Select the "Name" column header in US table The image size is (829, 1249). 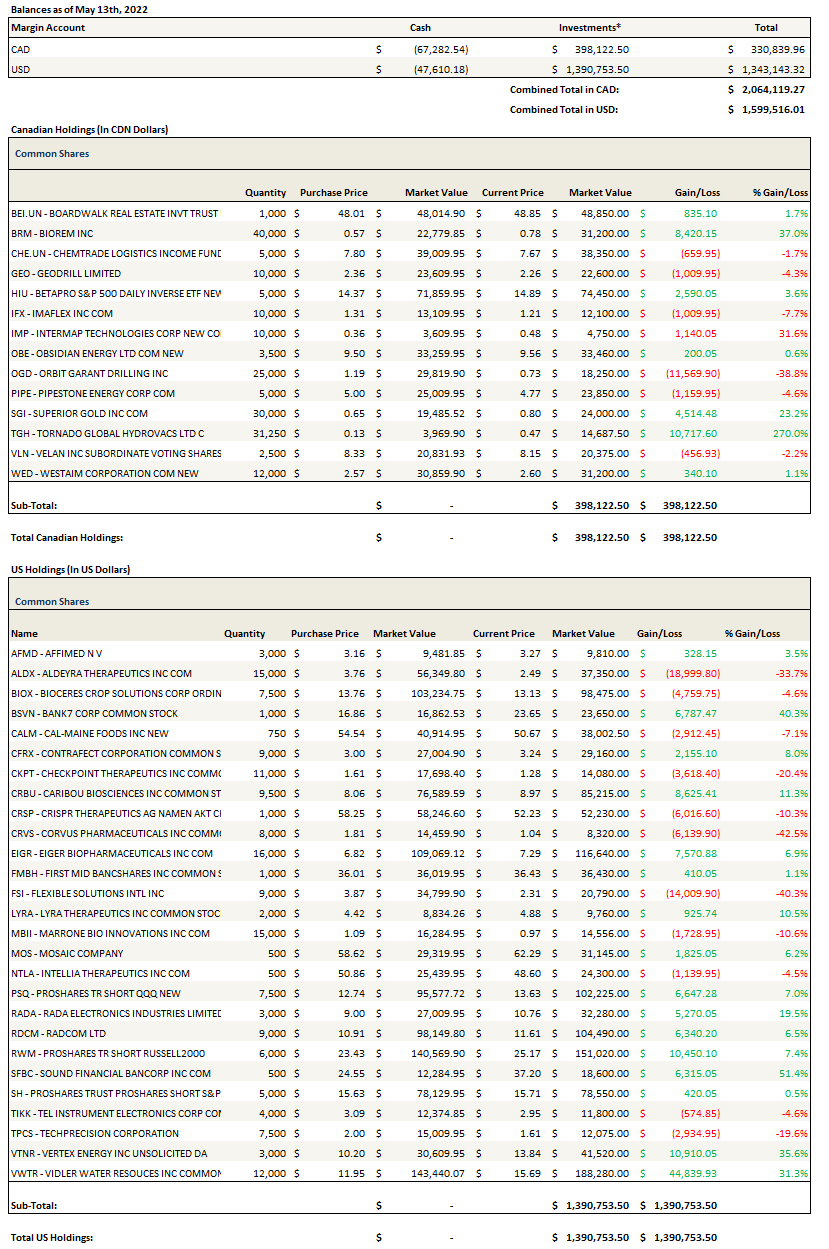click(x=24, y=634)
